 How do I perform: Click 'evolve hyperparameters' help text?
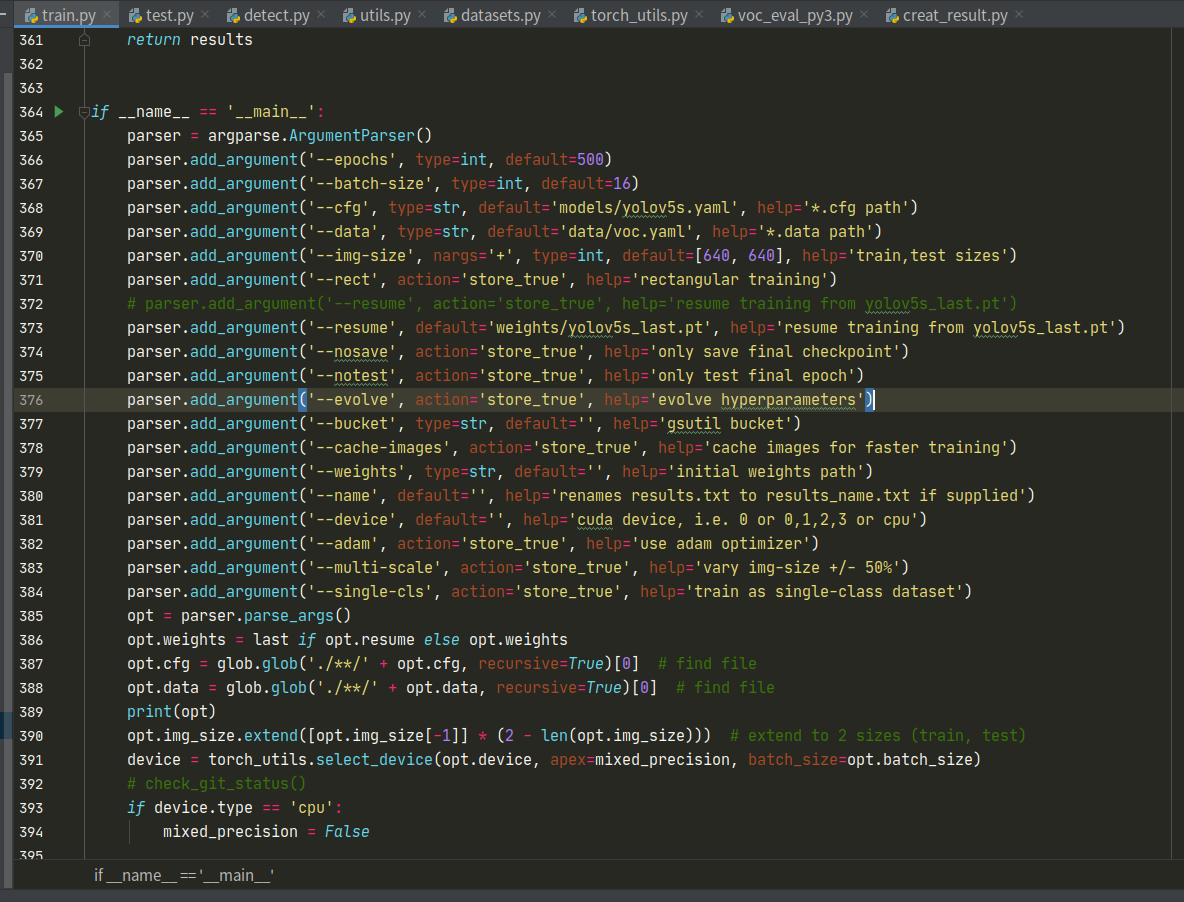click(x=757, y=400)
